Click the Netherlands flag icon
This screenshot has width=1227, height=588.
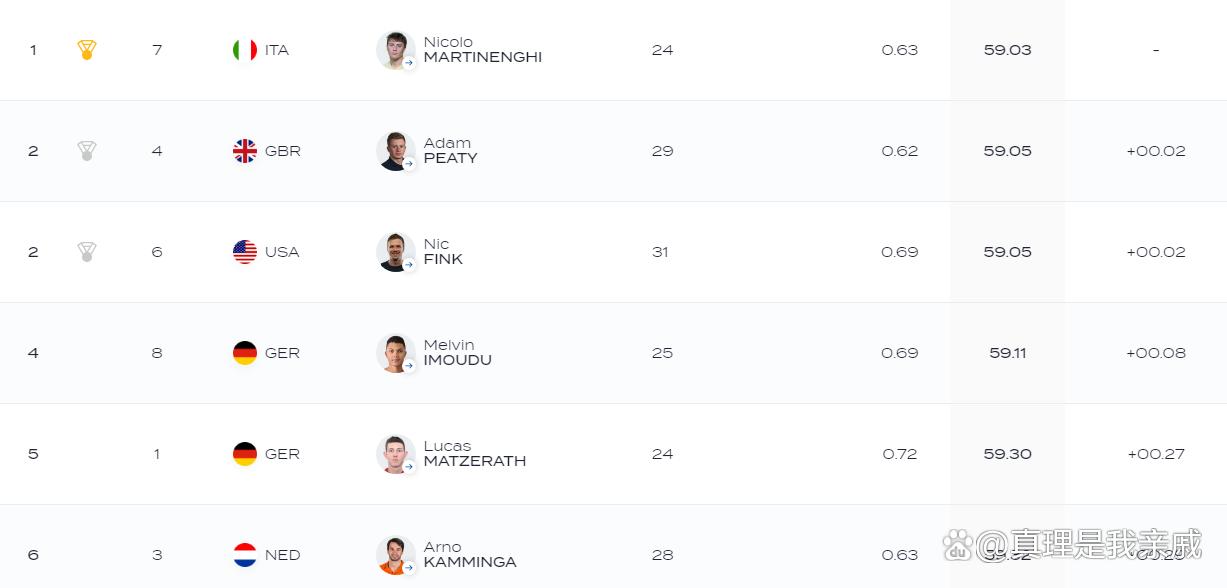(245, 555)
